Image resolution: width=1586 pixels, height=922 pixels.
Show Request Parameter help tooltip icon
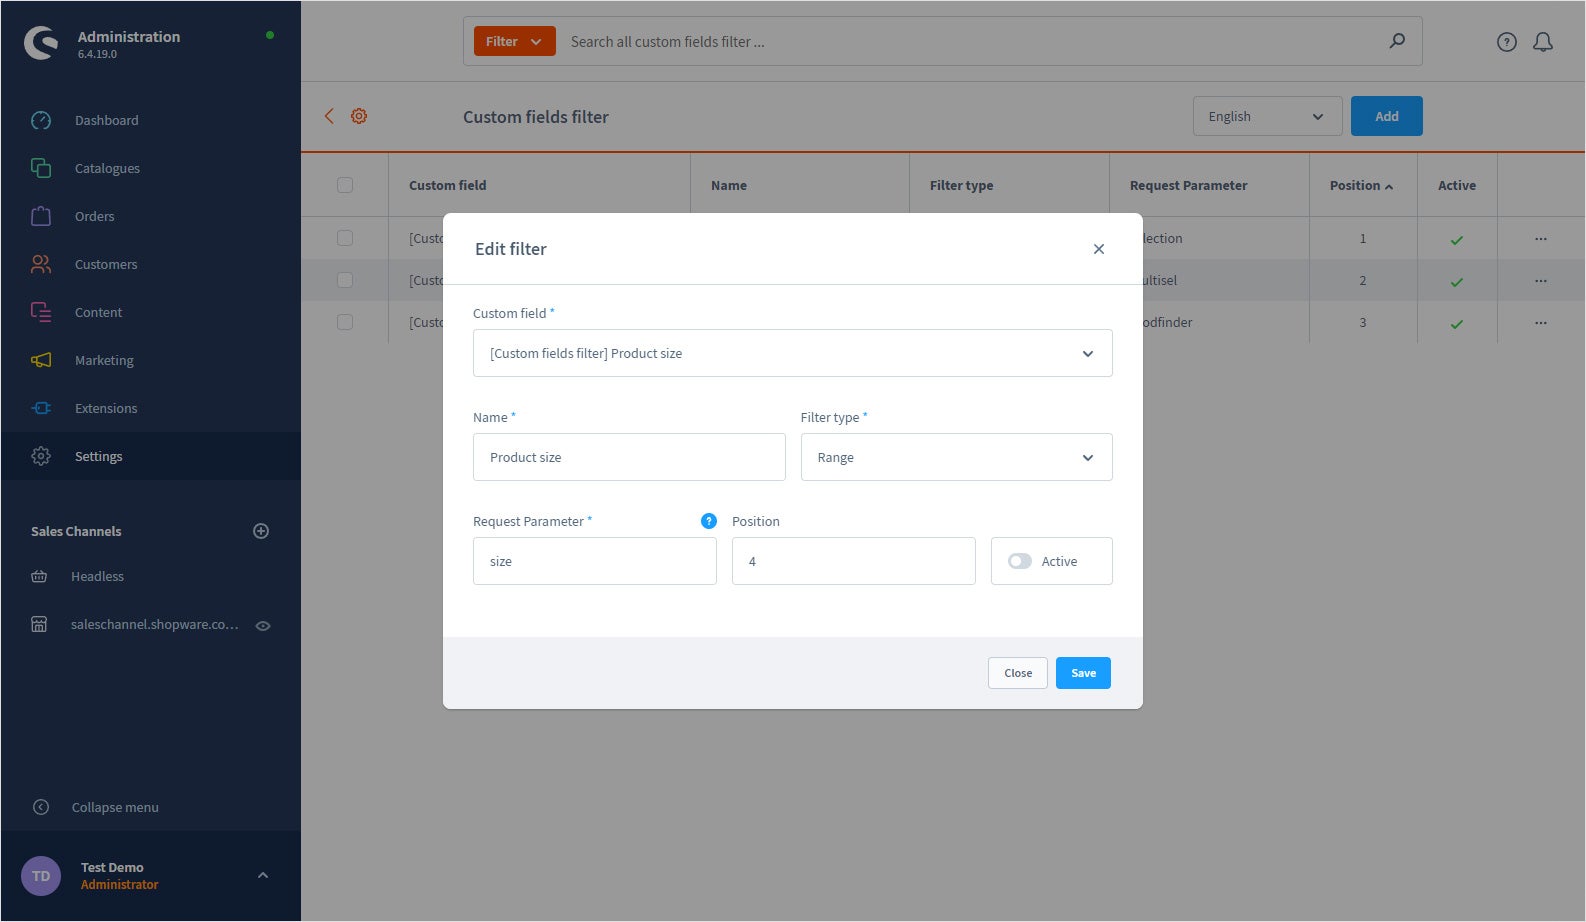pos(709,521)
